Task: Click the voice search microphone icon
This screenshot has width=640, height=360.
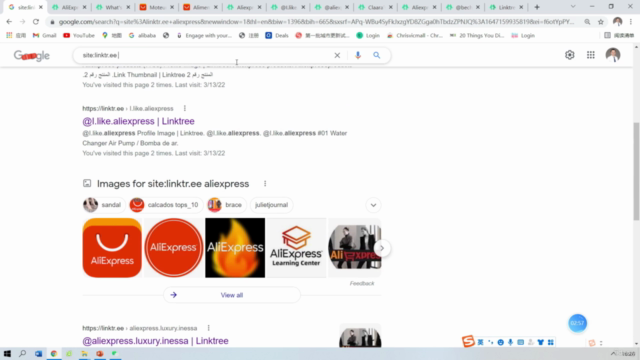Action: (x=358, y=55)
